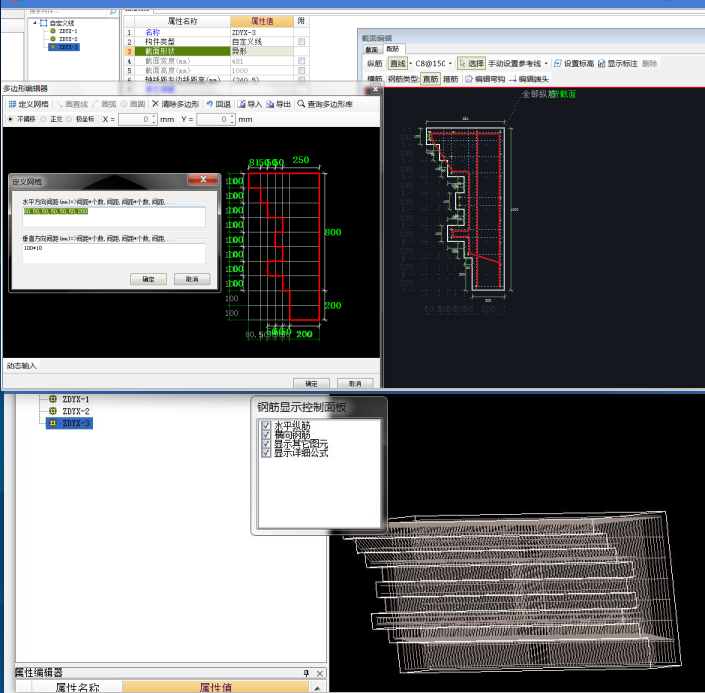Screen dimensions: 705x693
Task: Click ZDYX-1 gear icon in lower tree
Action: tap(53, 399)
